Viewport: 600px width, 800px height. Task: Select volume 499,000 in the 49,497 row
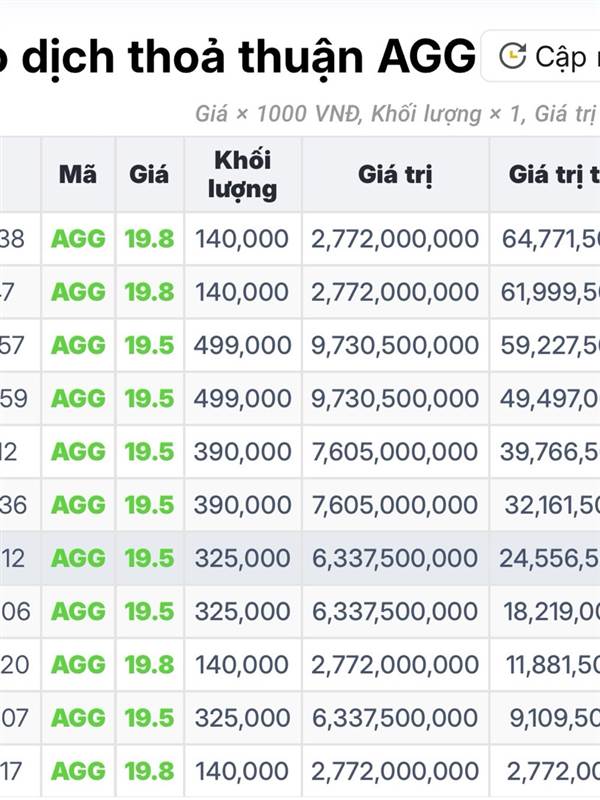[x=243, y=398]
